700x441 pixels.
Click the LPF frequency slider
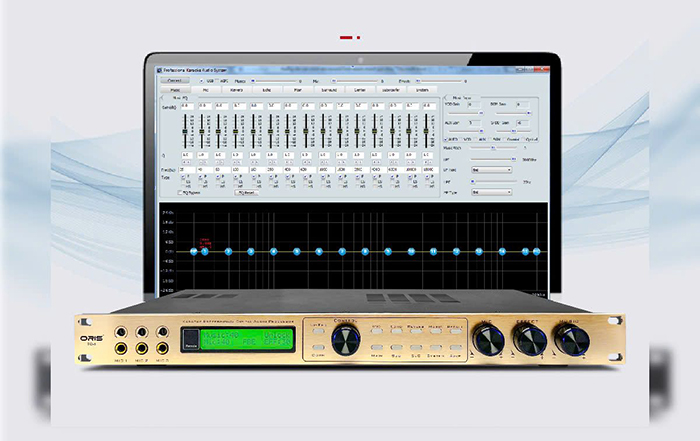[493, 159]
